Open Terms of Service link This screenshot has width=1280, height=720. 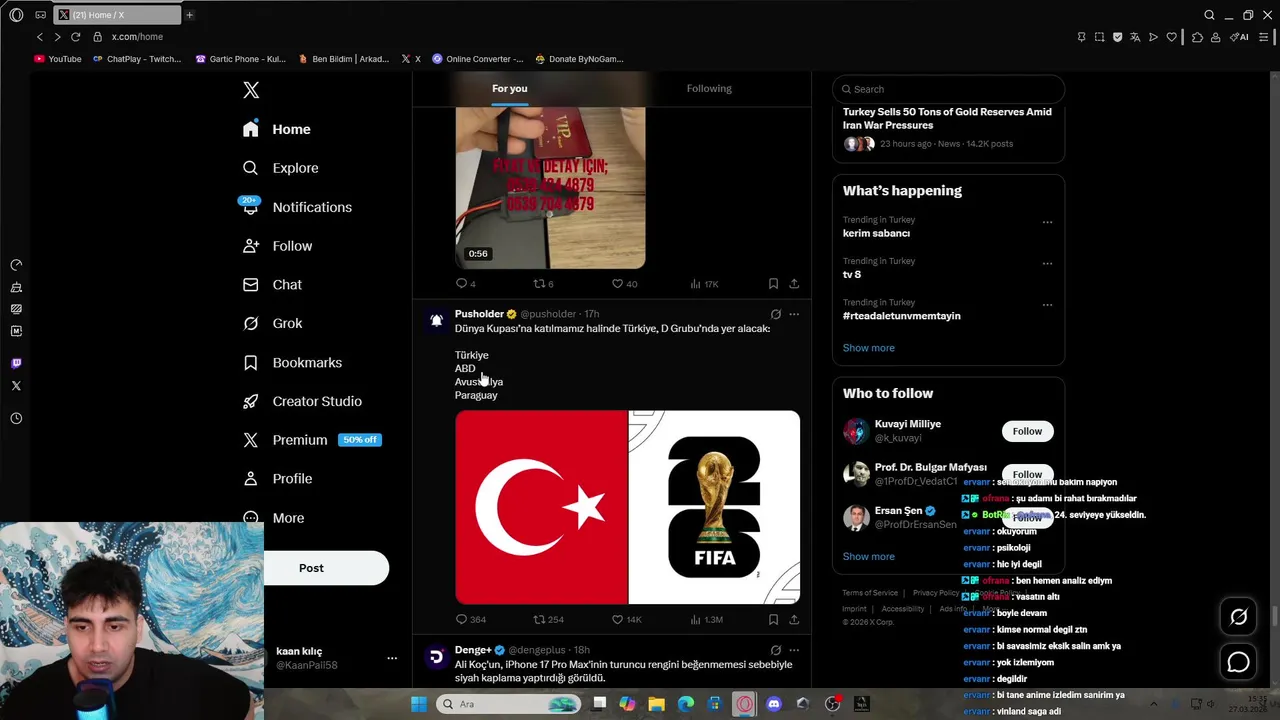tap(870, 593)
